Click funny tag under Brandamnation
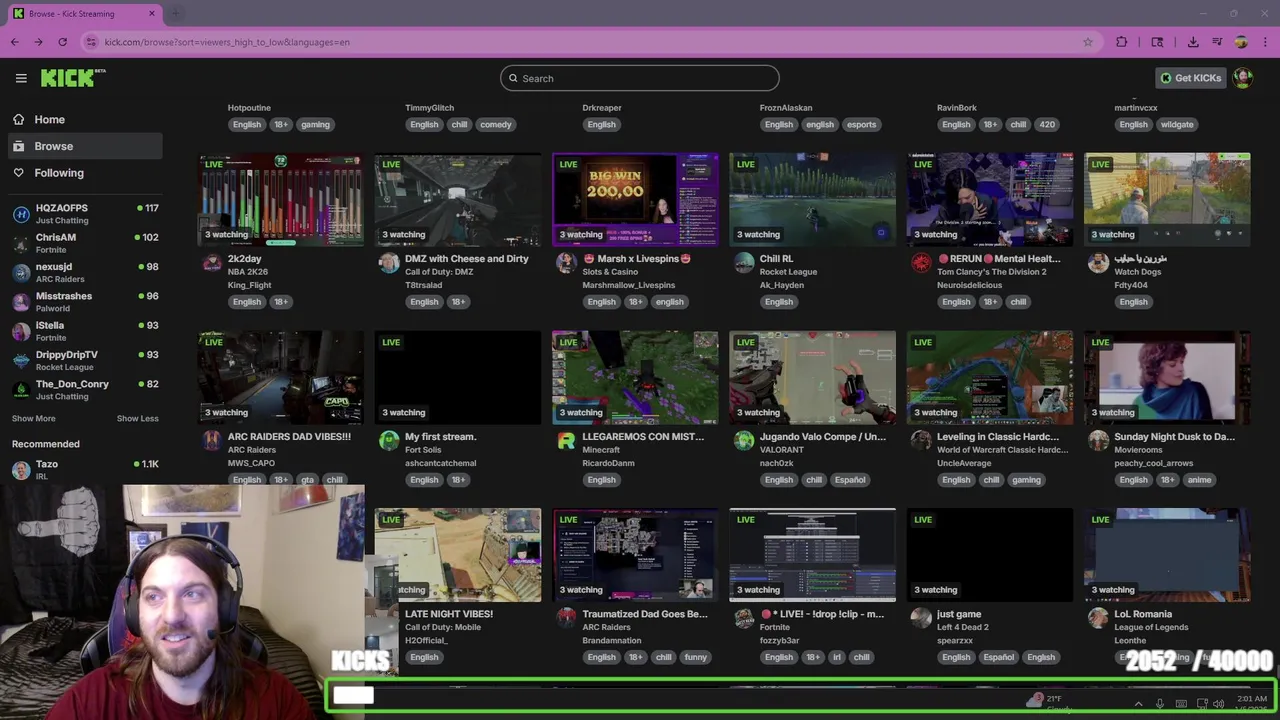This screenshot has width=1280, height=720. [x=696, y=657]
